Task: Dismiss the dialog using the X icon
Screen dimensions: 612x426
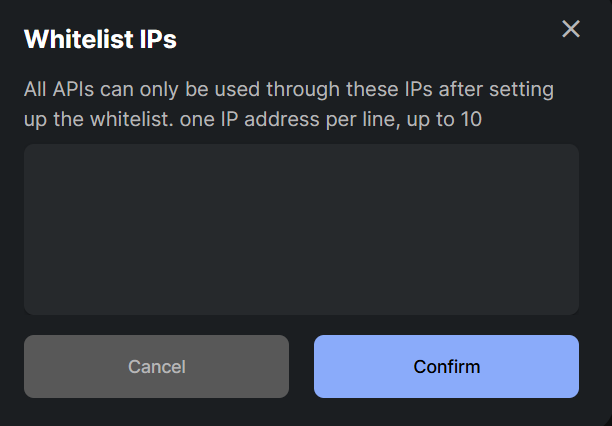Action: [x=571, y=29]
